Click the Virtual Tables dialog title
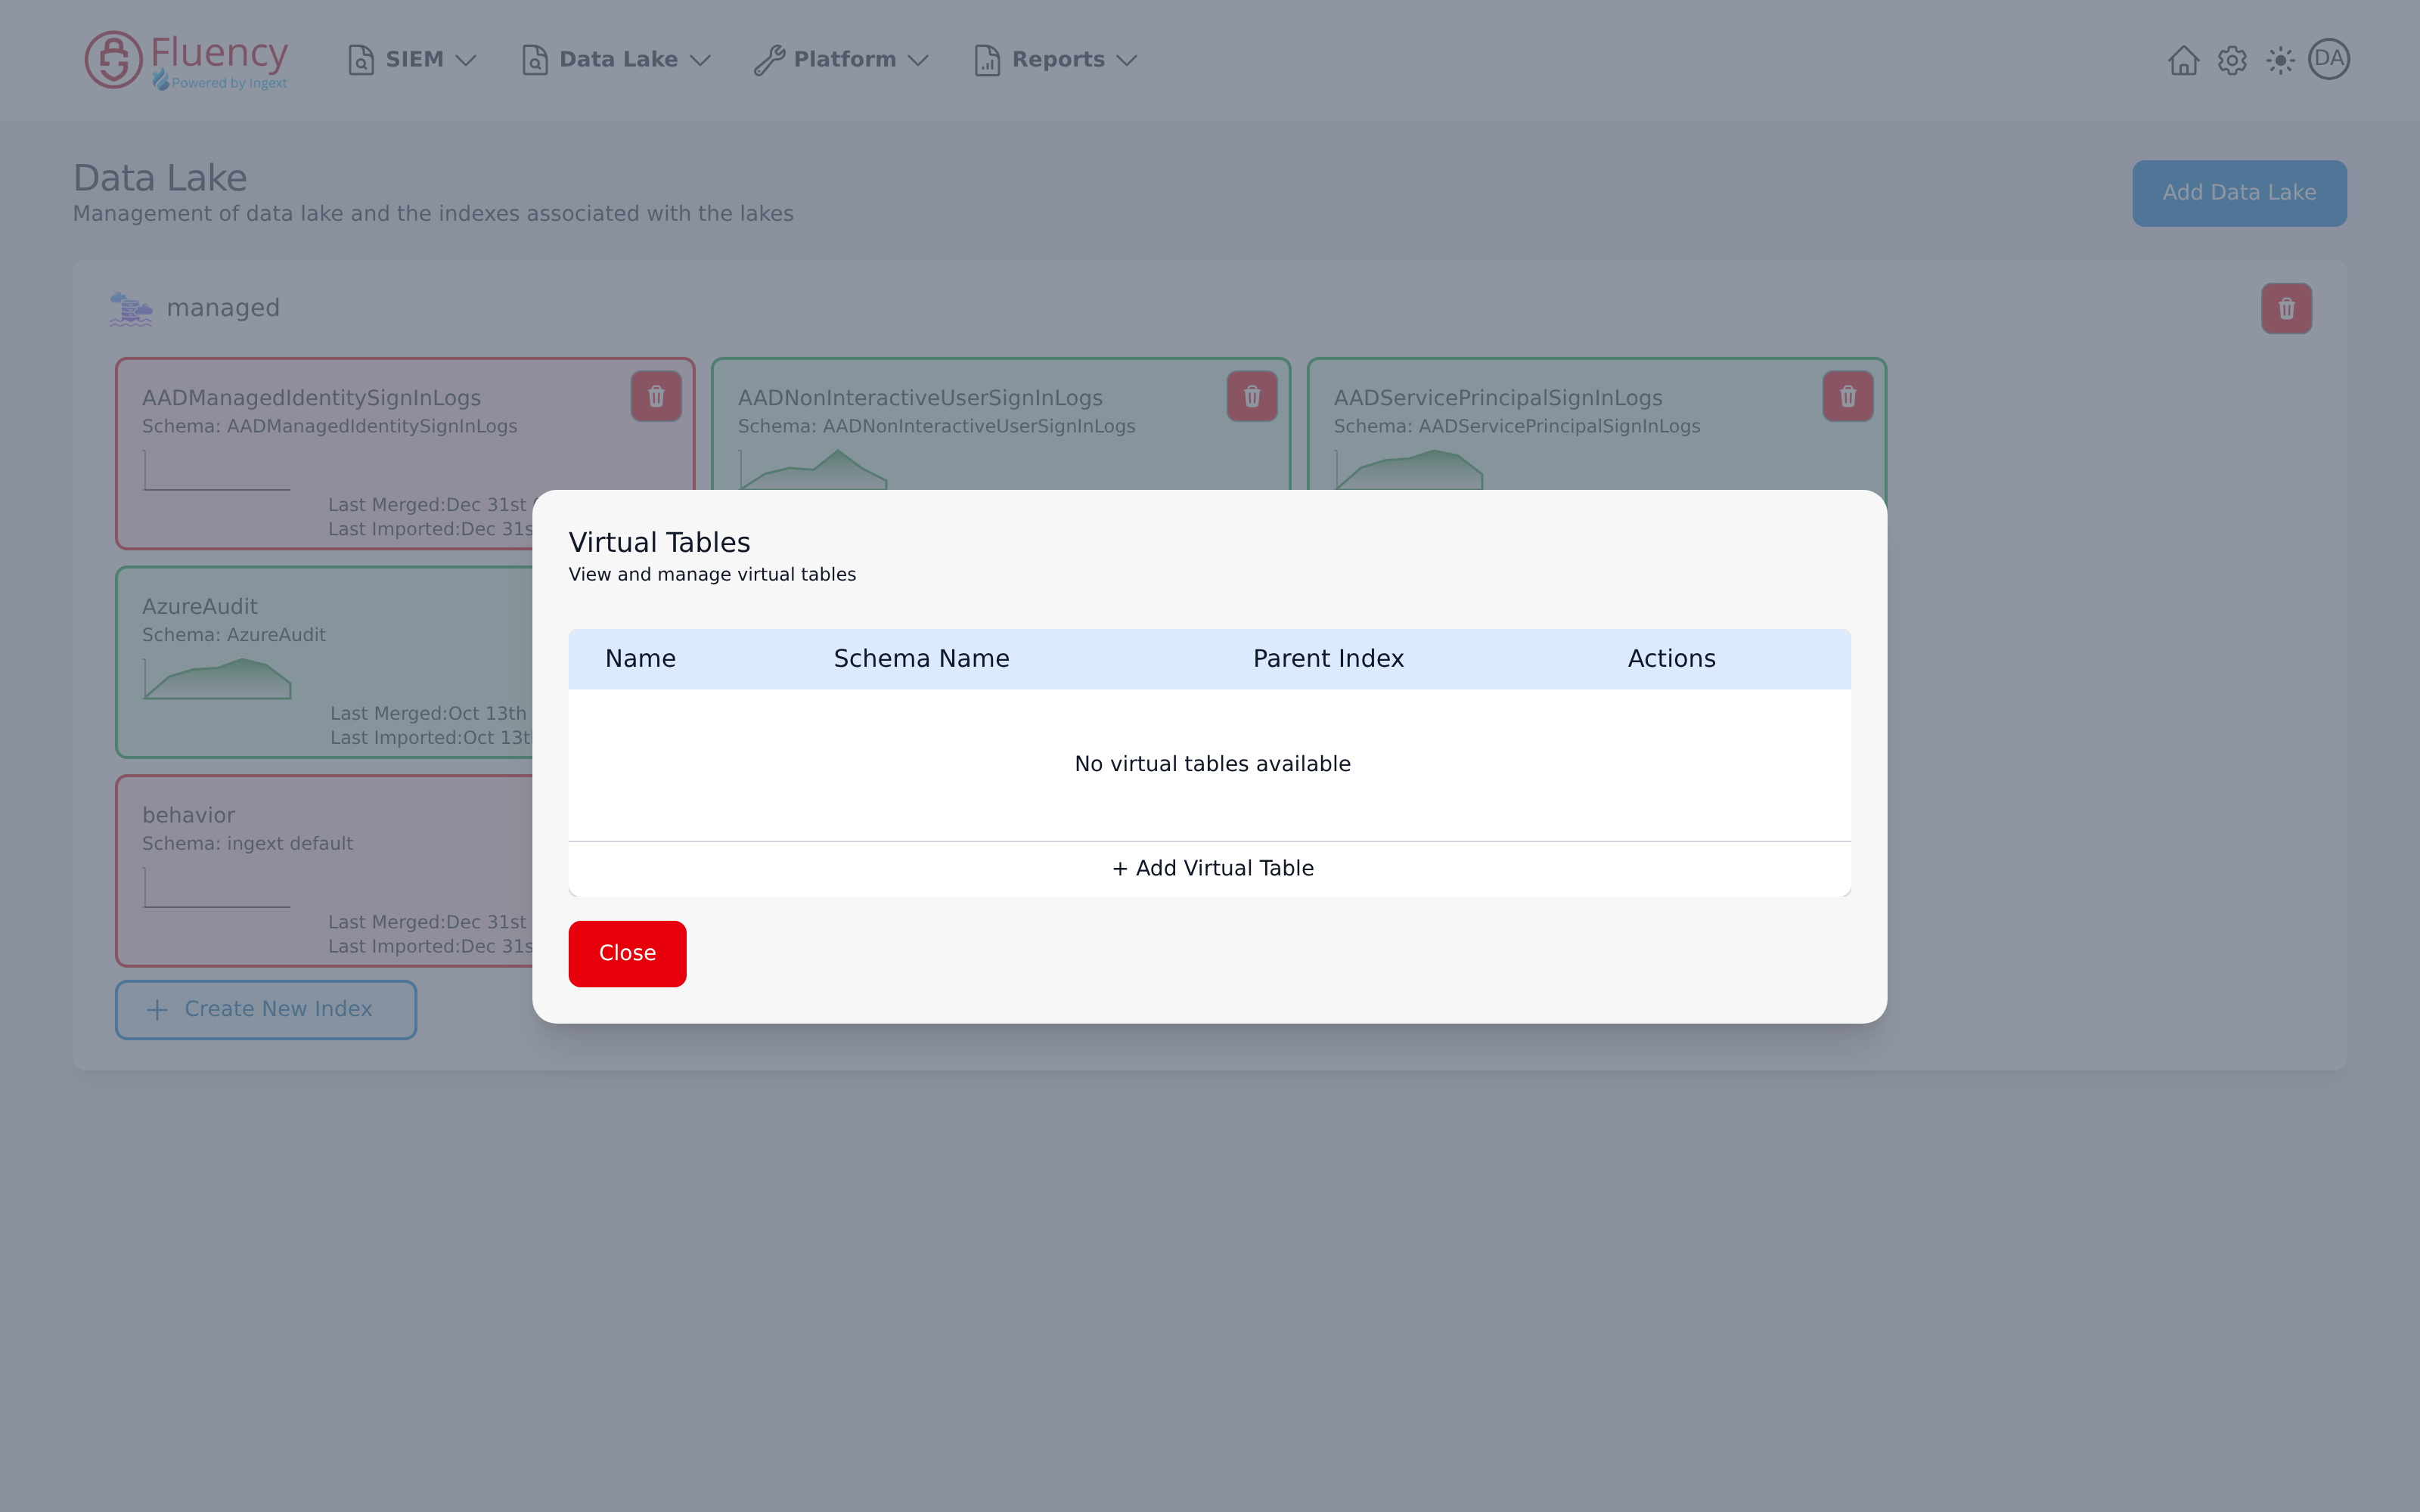2420x1512 pixels. (x=659, y=543)
